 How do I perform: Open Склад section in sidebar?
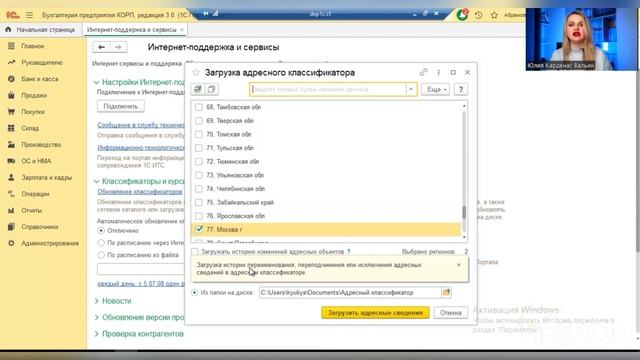[x=30, y=128]
